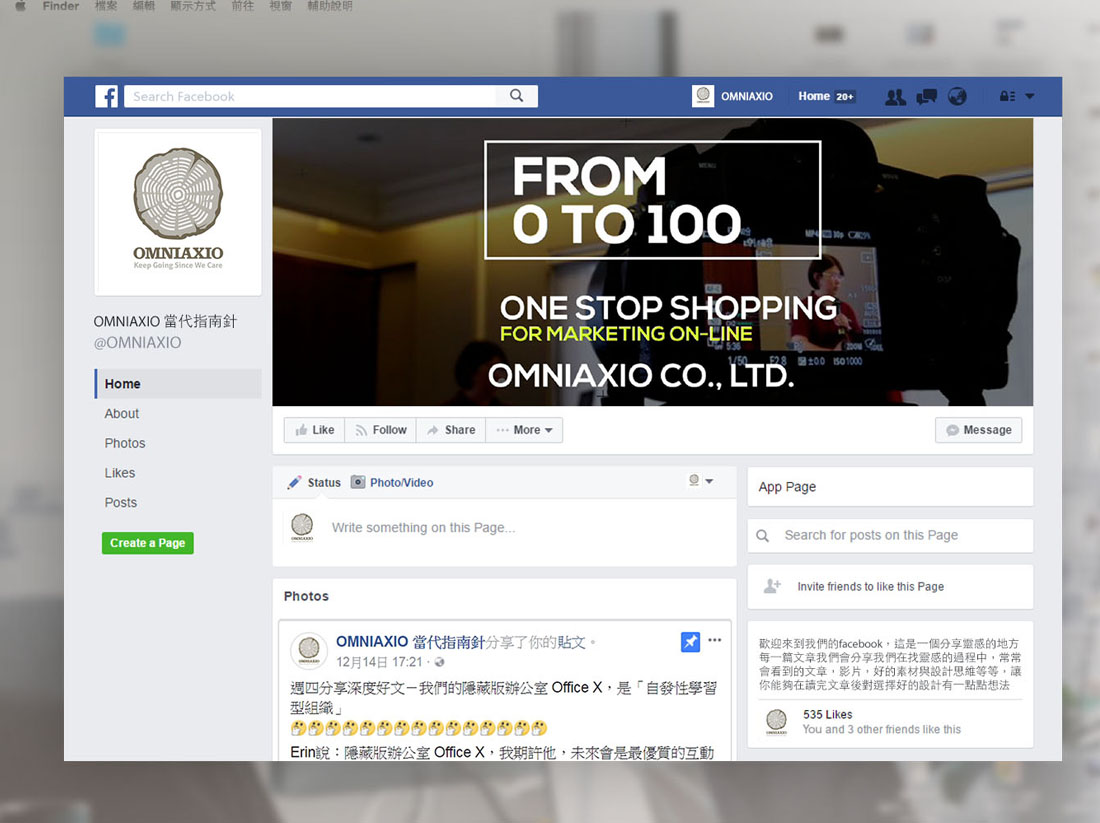The height and width of the screenshot is (823, 1100).
Task: Open the More dropdown menu
Action: pyautogui.click(x=524, y=430)
